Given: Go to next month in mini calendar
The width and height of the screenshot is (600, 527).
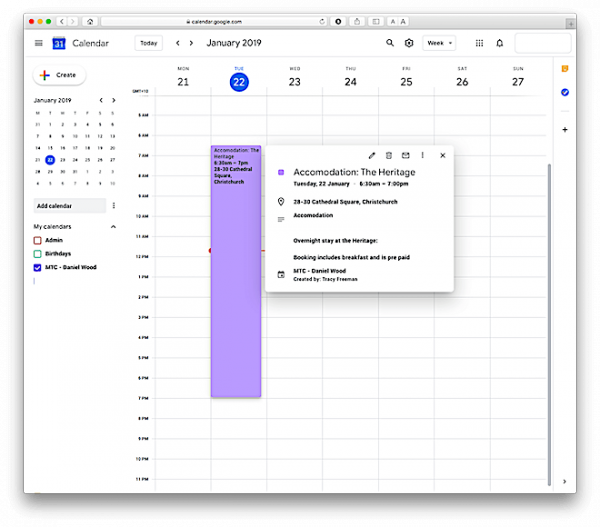Looking at the screenshot, I should 114,100.
